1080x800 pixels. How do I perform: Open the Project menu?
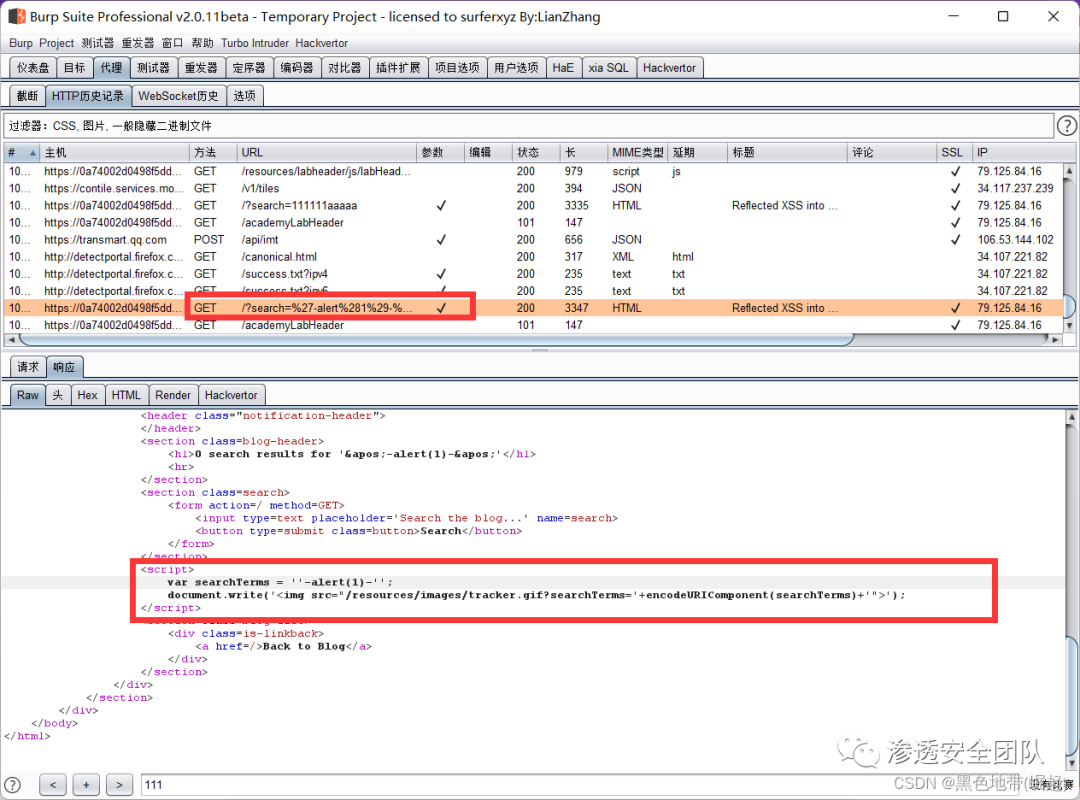(56, 43)
